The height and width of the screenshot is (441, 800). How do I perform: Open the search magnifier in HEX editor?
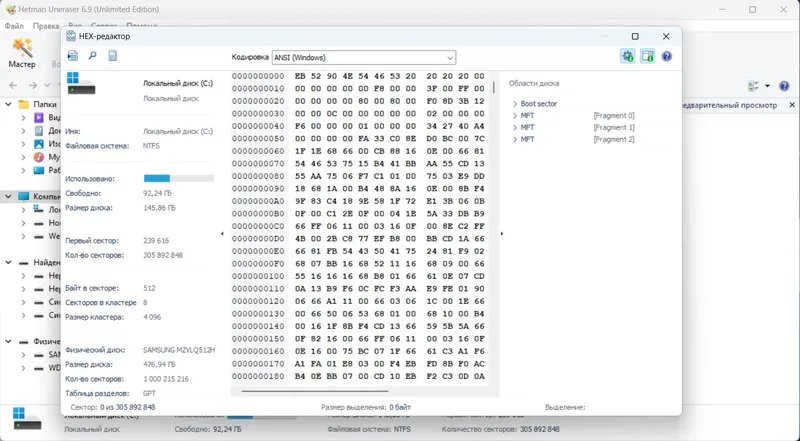[x=92, y=56]
